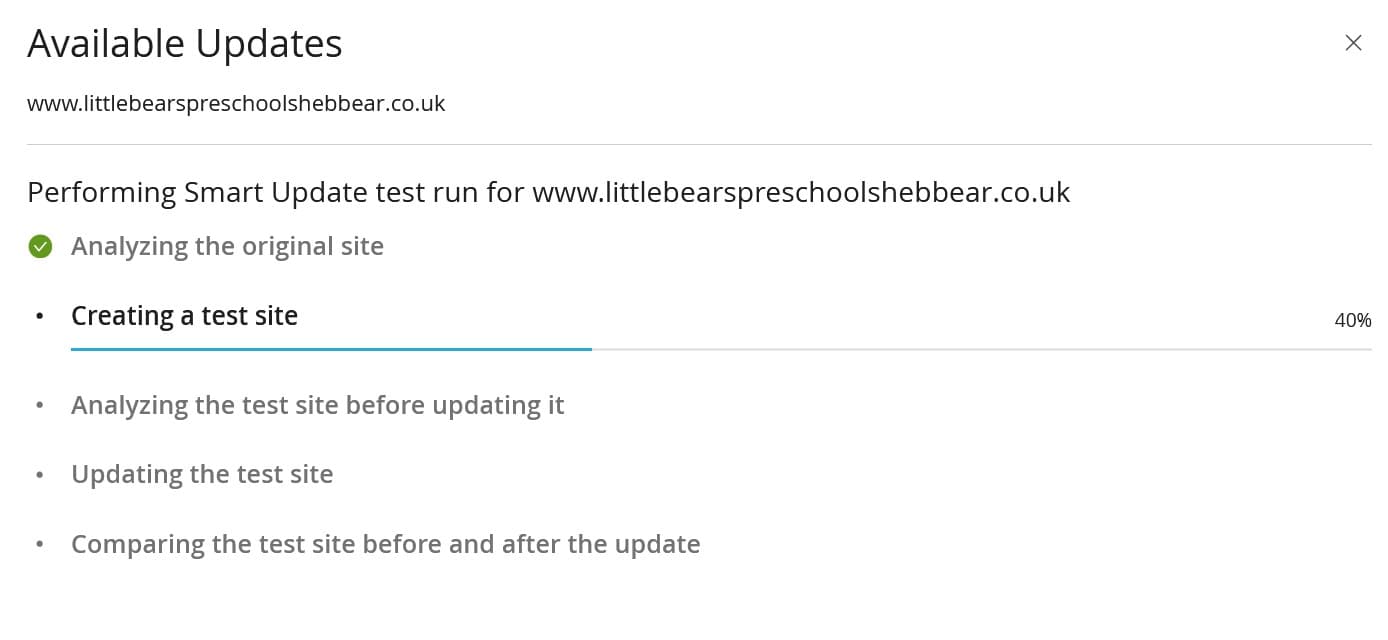Select the Analyzing the original site step

point(227,246)
